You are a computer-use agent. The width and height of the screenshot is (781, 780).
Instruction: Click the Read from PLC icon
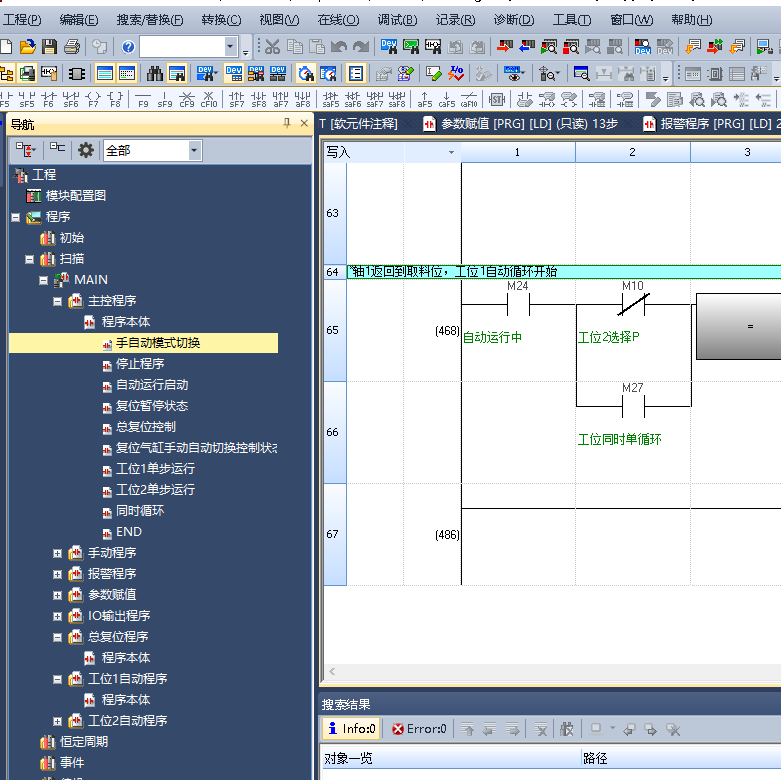pos(527,47)
